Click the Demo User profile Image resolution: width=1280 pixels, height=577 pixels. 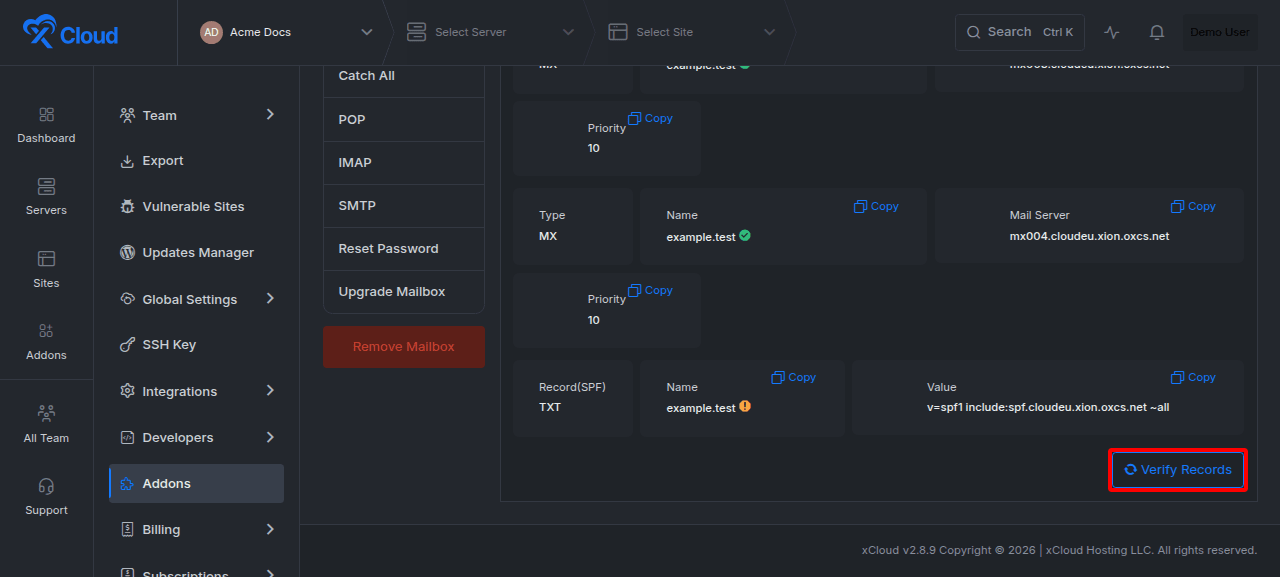[1220, 32]
